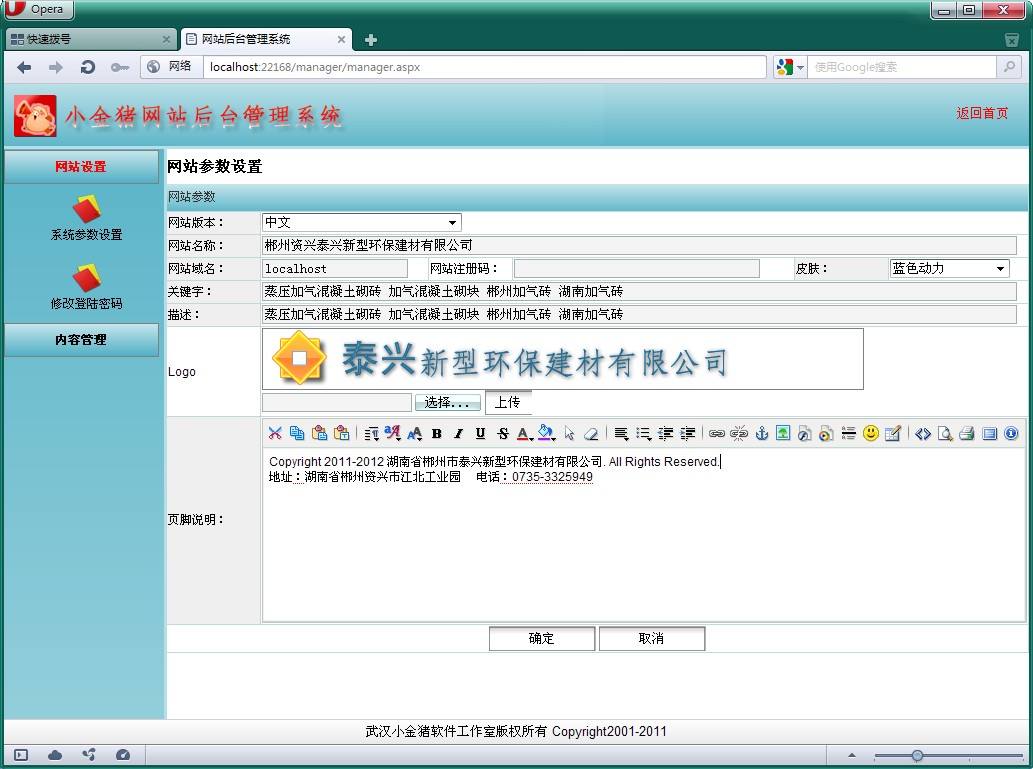Viewport: 1033px width, 769px height.
Task: Click the password key wand icon
Action: pos(119,67)
